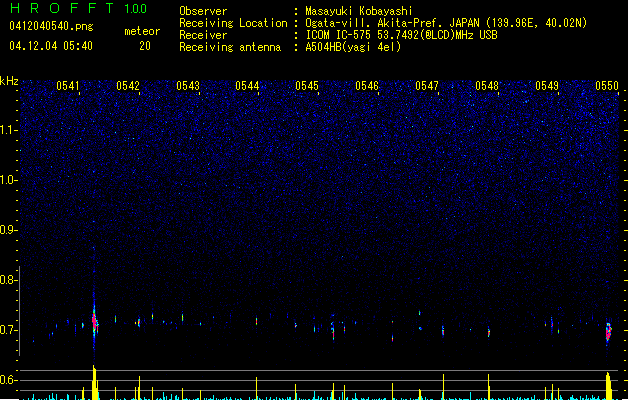The width and height of the screenshot is (629, 400).
Task: Click the 1.0 frequency axis label
Action: click(x=8, y=180)
